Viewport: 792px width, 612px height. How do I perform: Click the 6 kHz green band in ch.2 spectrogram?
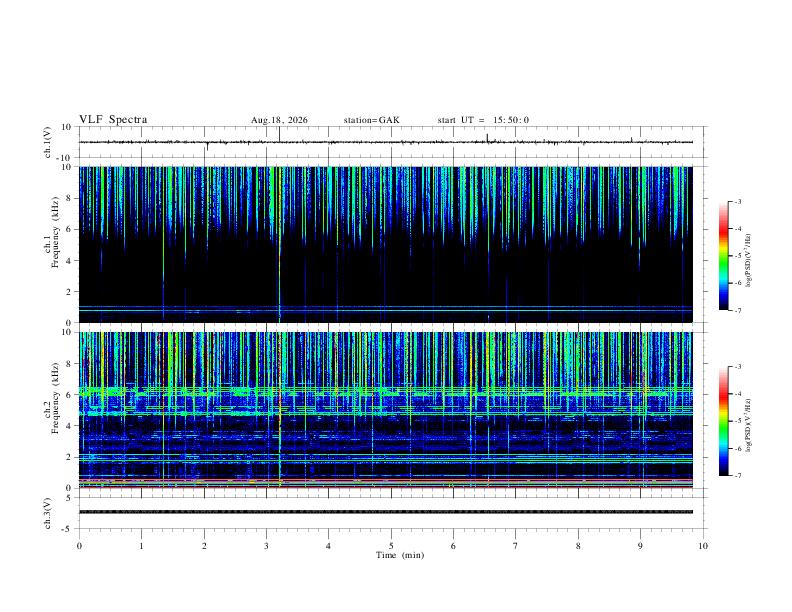point(386,390)
